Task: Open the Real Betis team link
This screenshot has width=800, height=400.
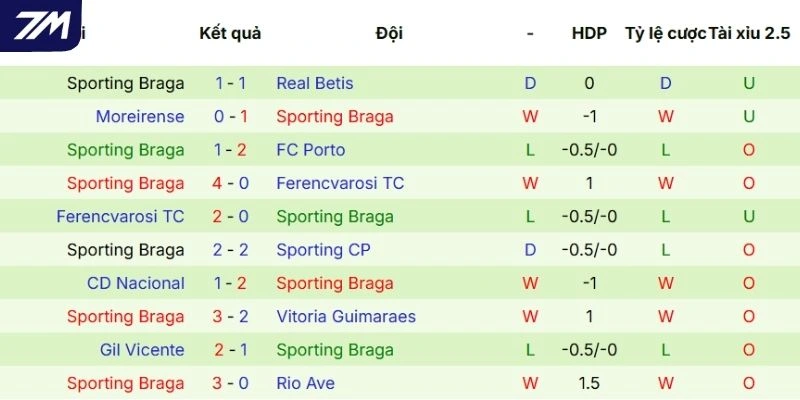Action: click(314, 83)
